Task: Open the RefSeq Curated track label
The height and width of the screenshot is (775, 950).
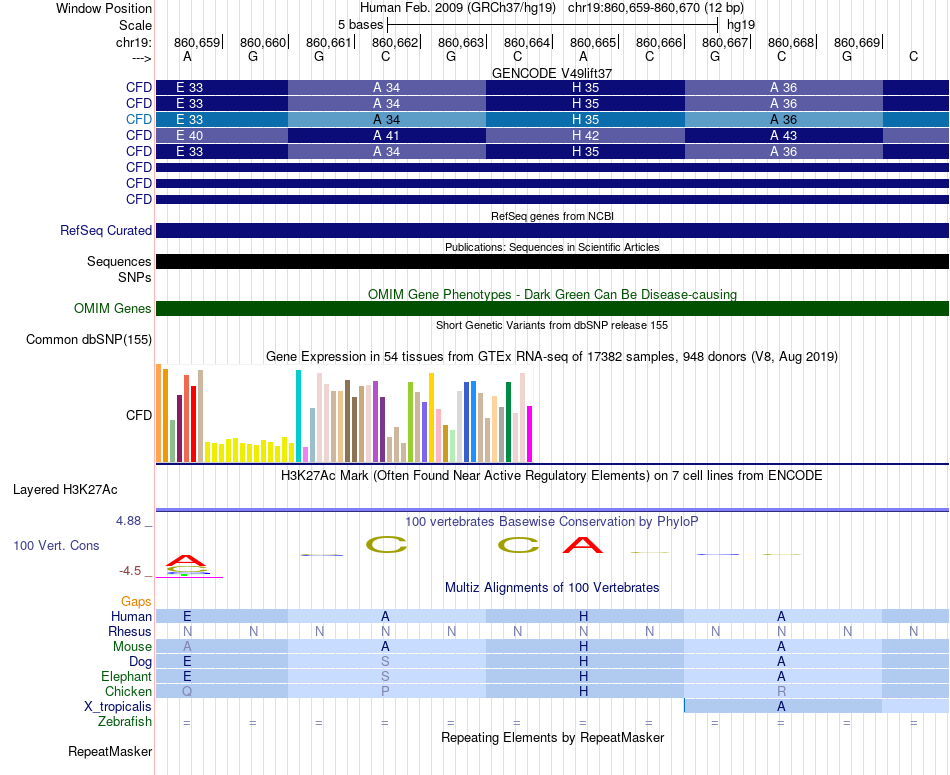Action: point(106,230)
